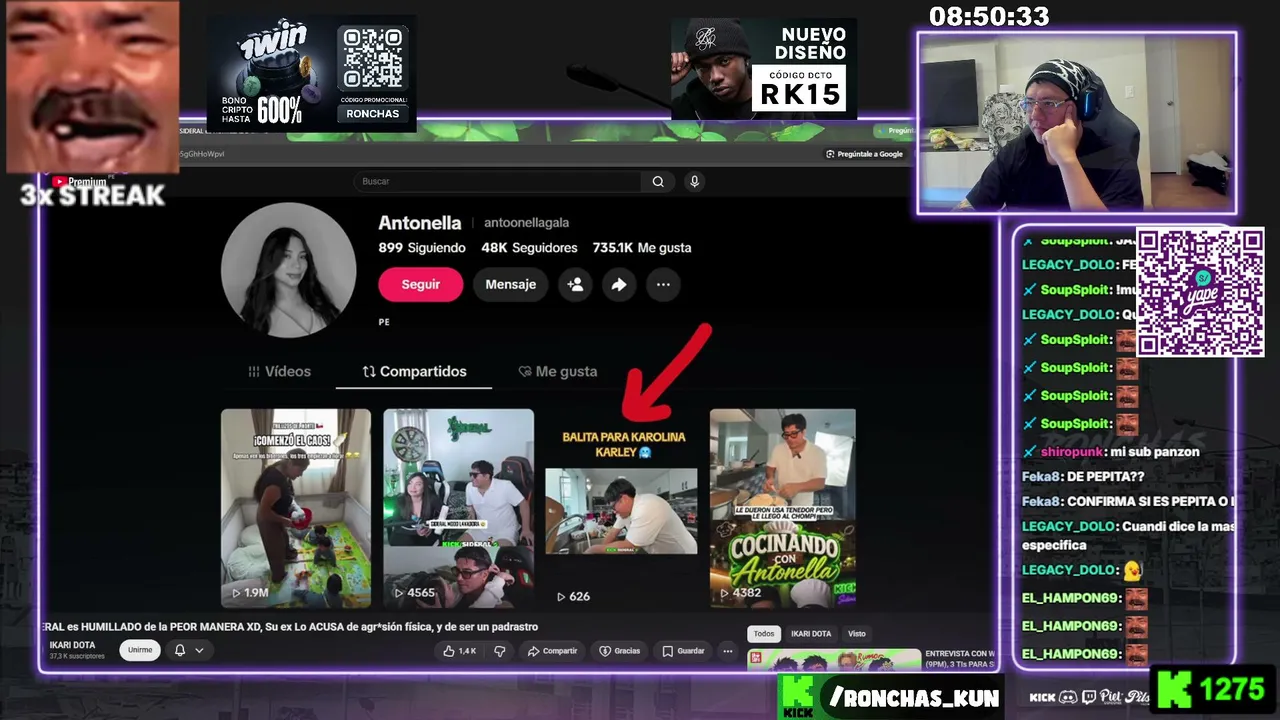The image size is (1280, 720).
Task: Open the three-dot profile options menu
Action: [x=663, y=284]
